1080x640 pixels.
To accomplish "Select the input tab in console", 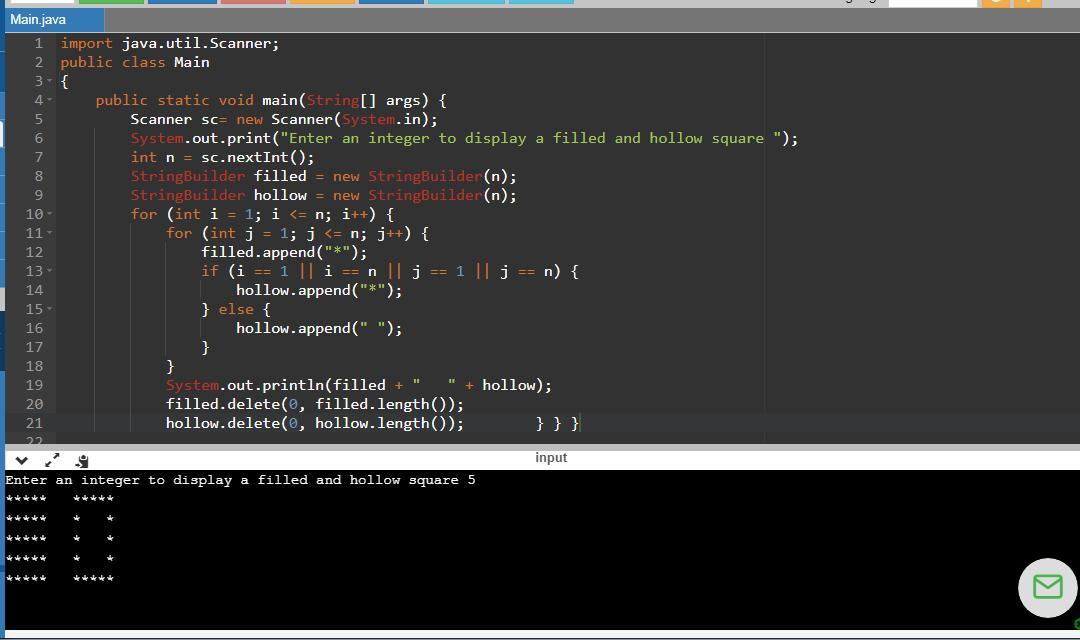I will pyautogui.click(x=550, y=458).
